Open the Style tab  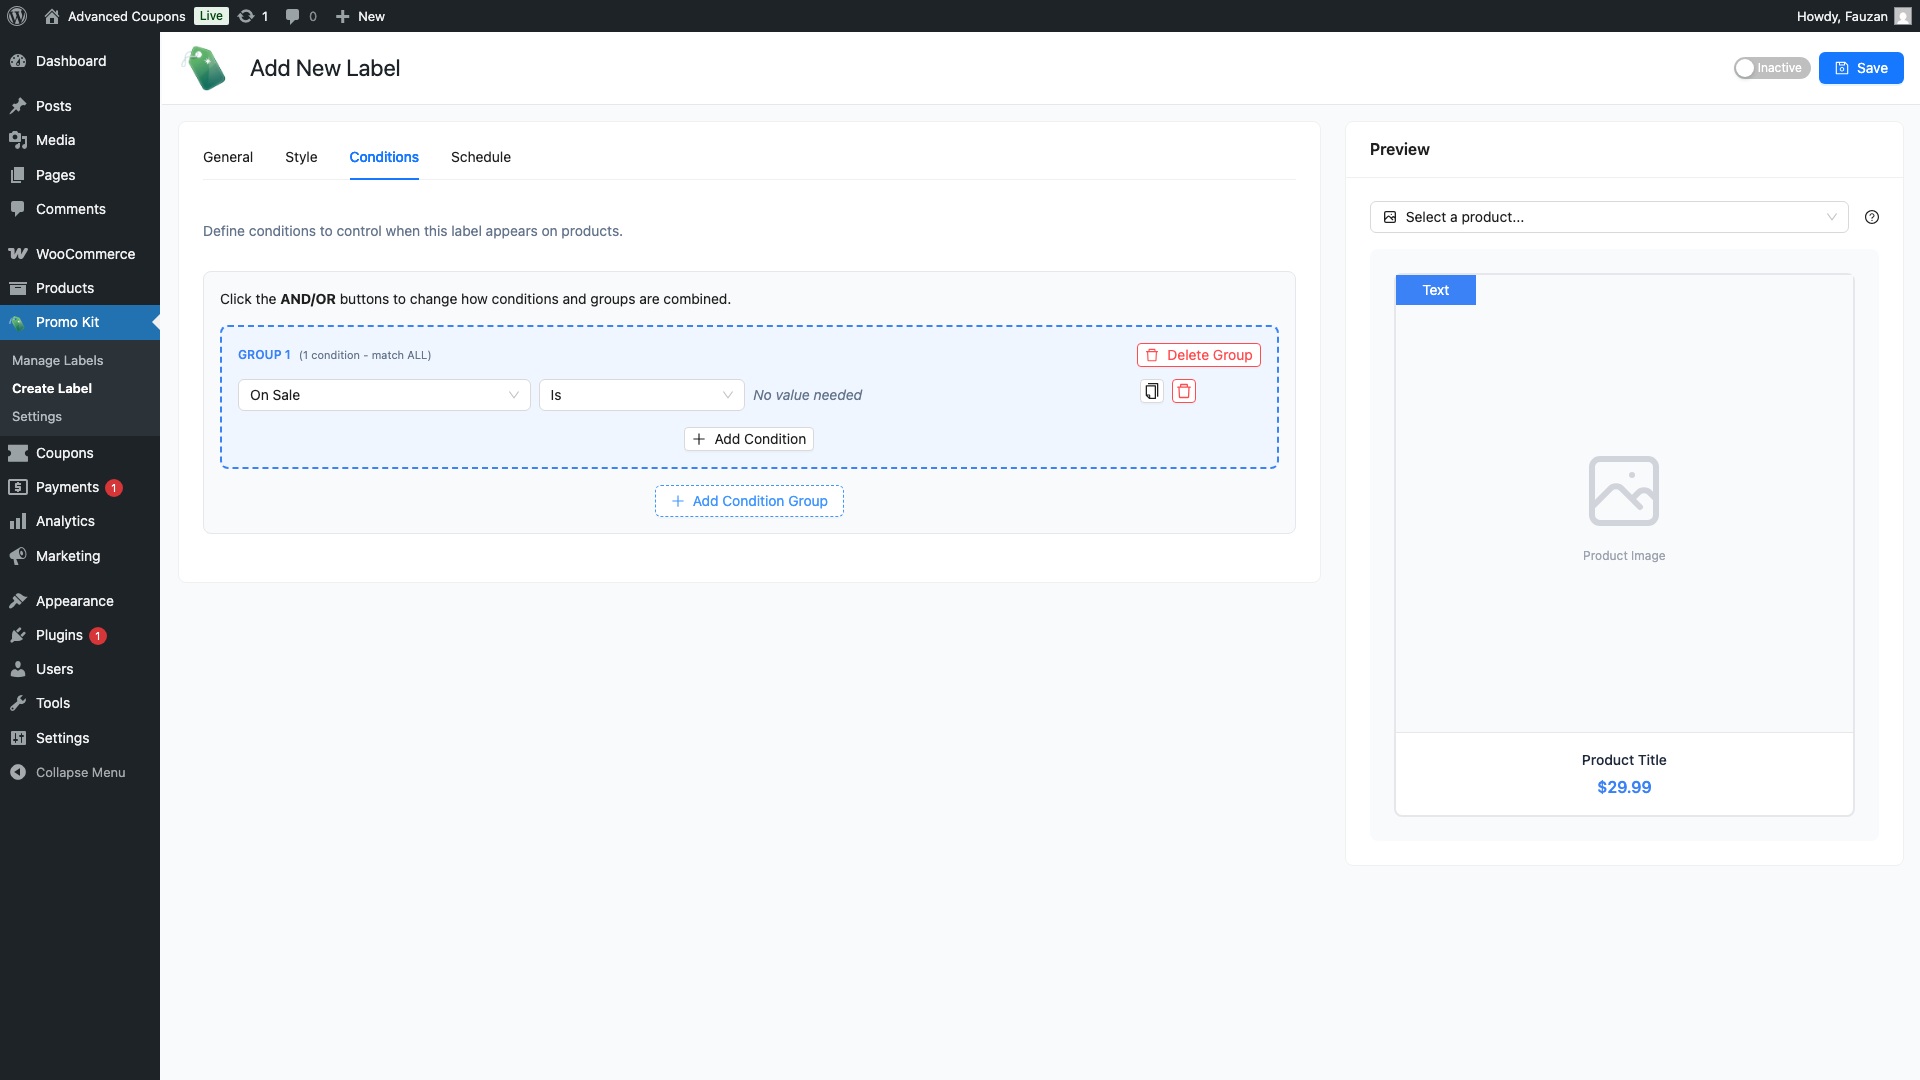(x=301, y=157)
